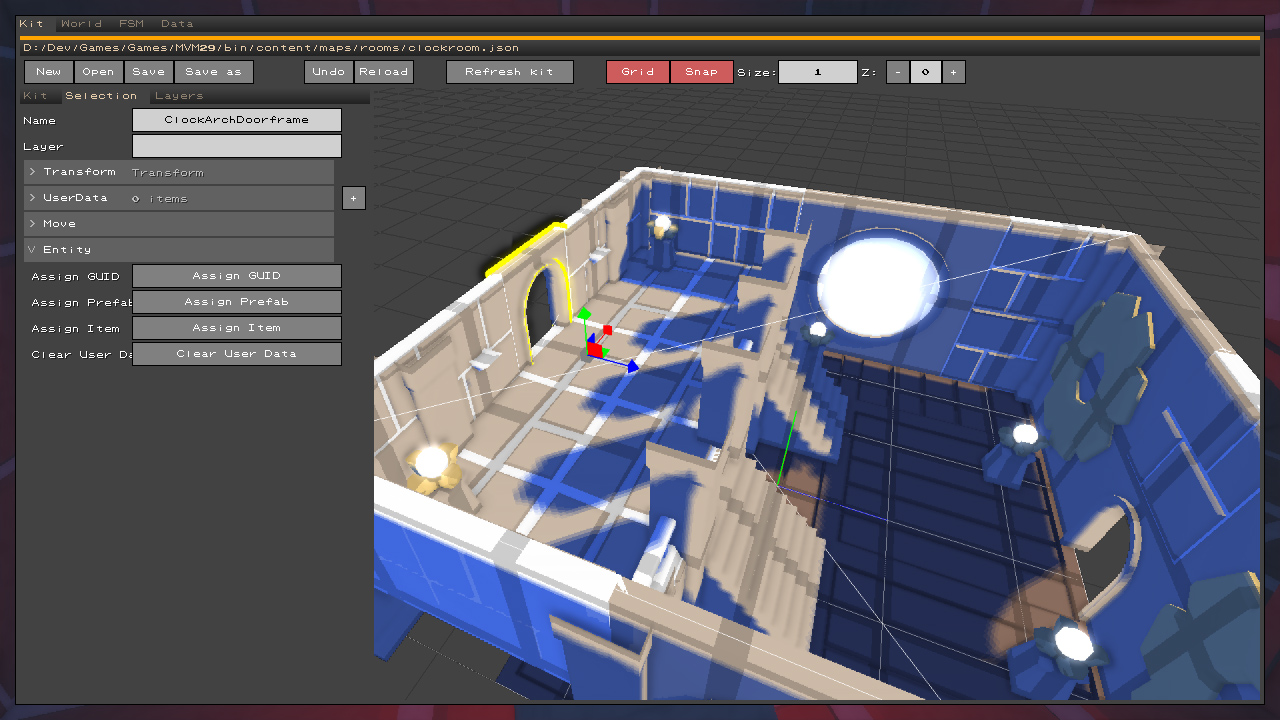Viewport: 1280px width, 720px height.
Task: Toggle the Snap button
Action: [702, 72]
